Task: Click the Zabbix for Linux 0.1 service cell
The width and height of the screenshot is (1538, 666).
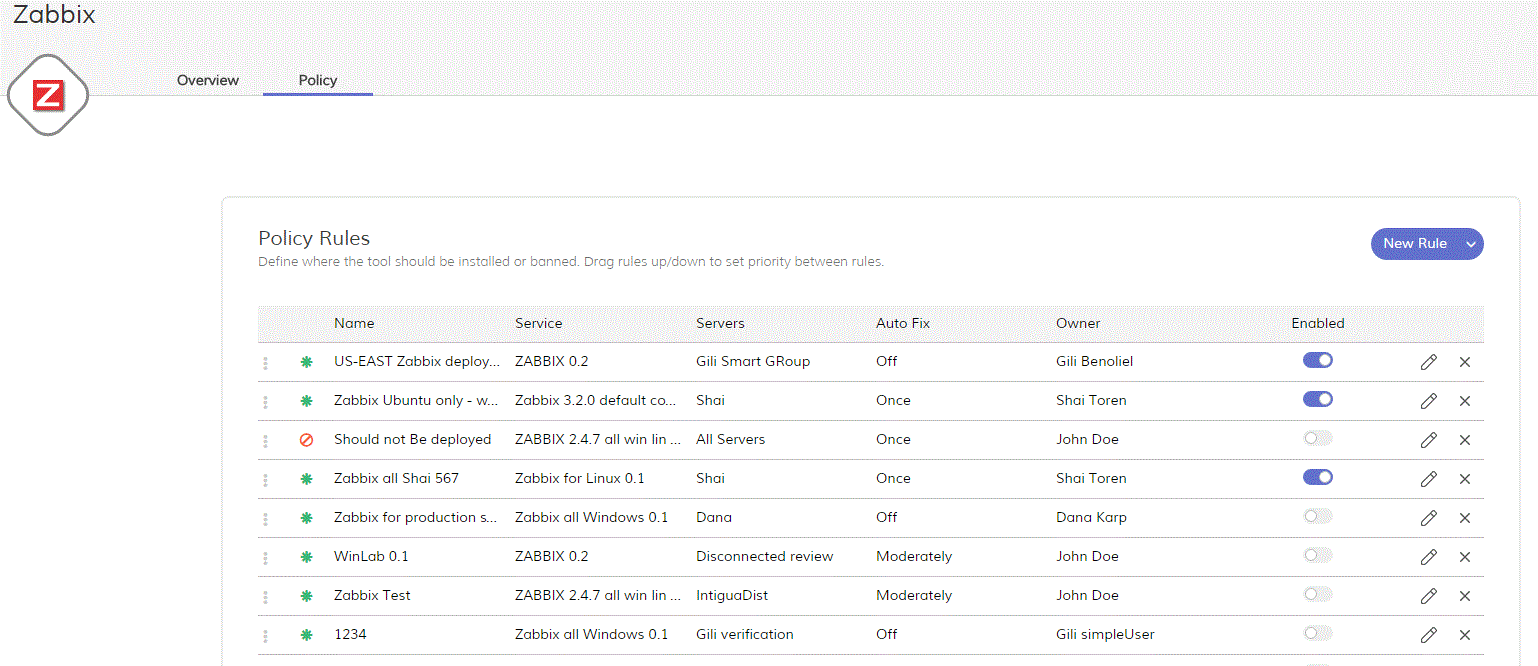Action: click(x=580, y=478)
